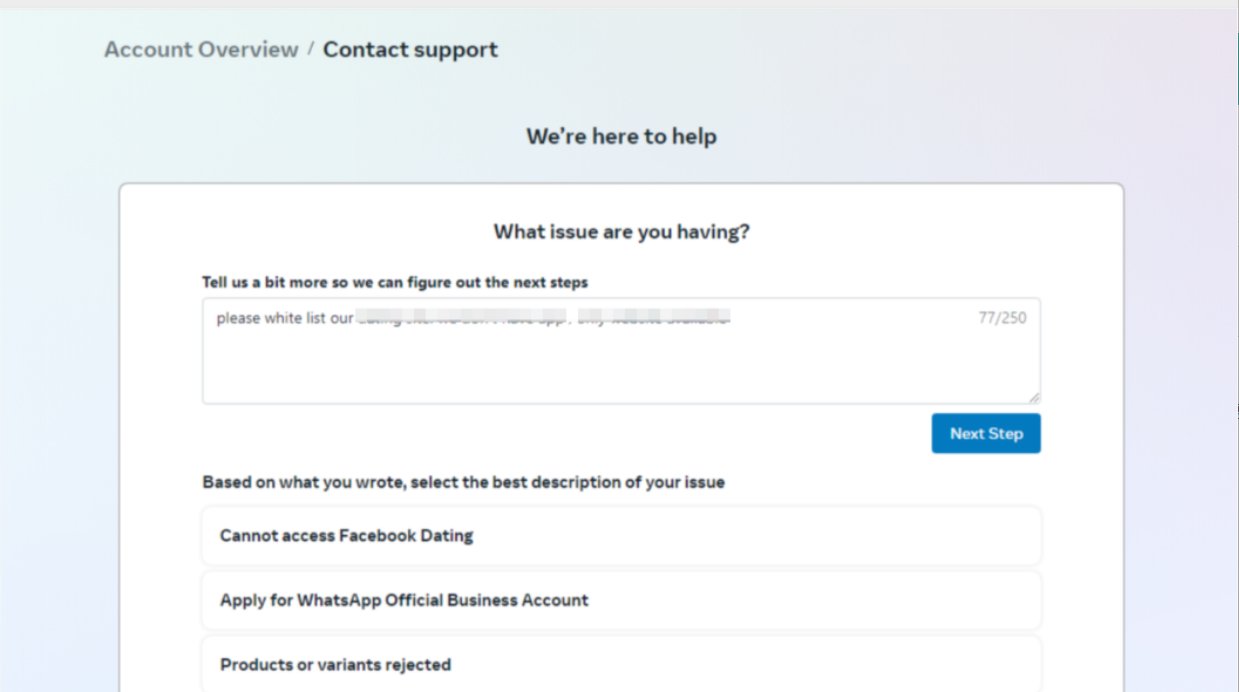Click 'Based on what you wrote' instruction text
Viewport: 1239px width, 692px height.
coord(463,483)
